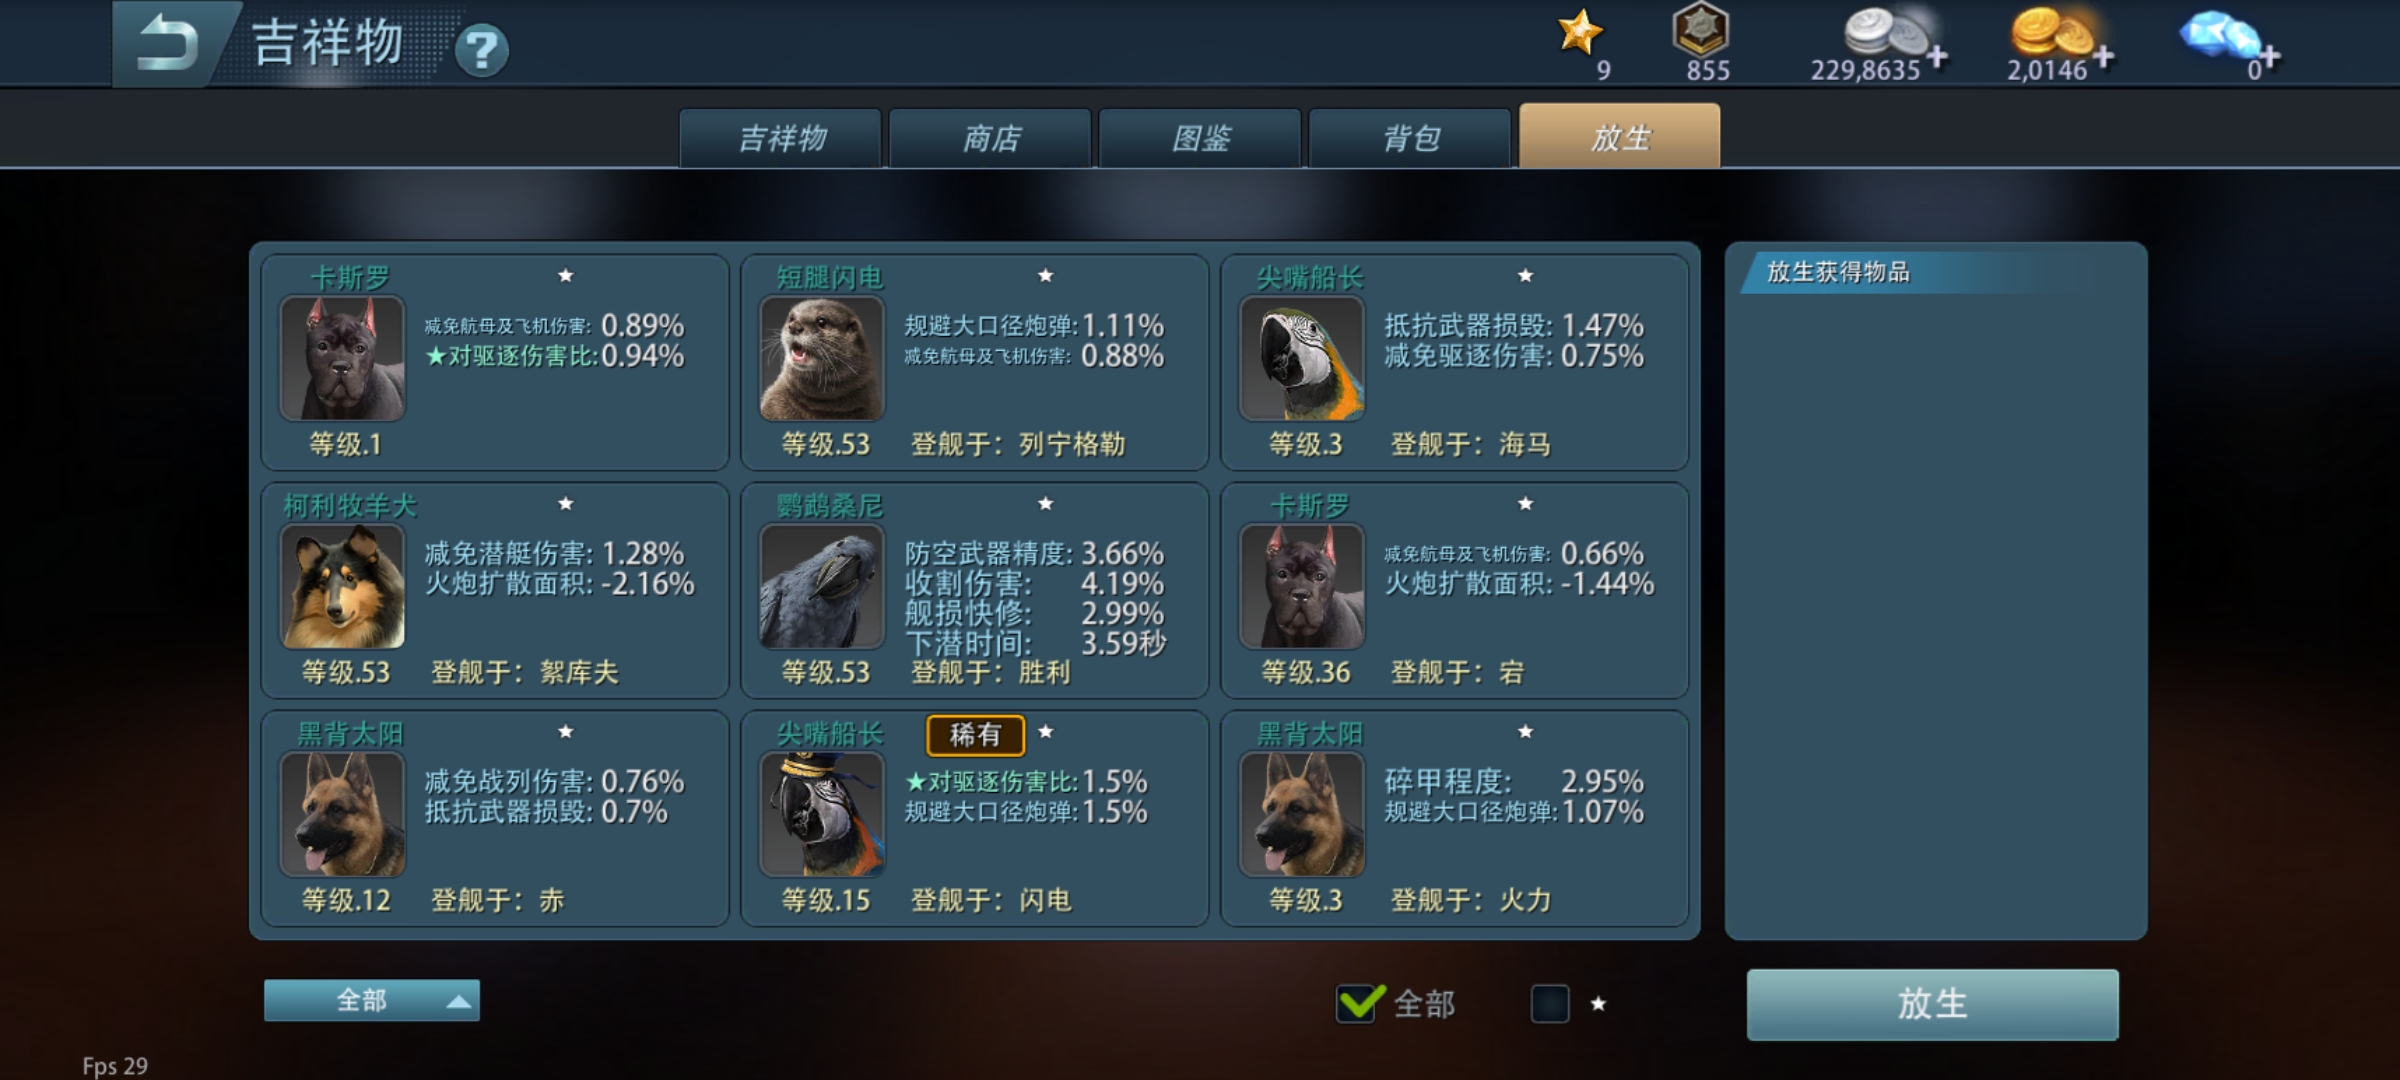Click the 放生 release button
The width and height of the screenshot is (2400, 1080).
click(x=1932, y=1004)
